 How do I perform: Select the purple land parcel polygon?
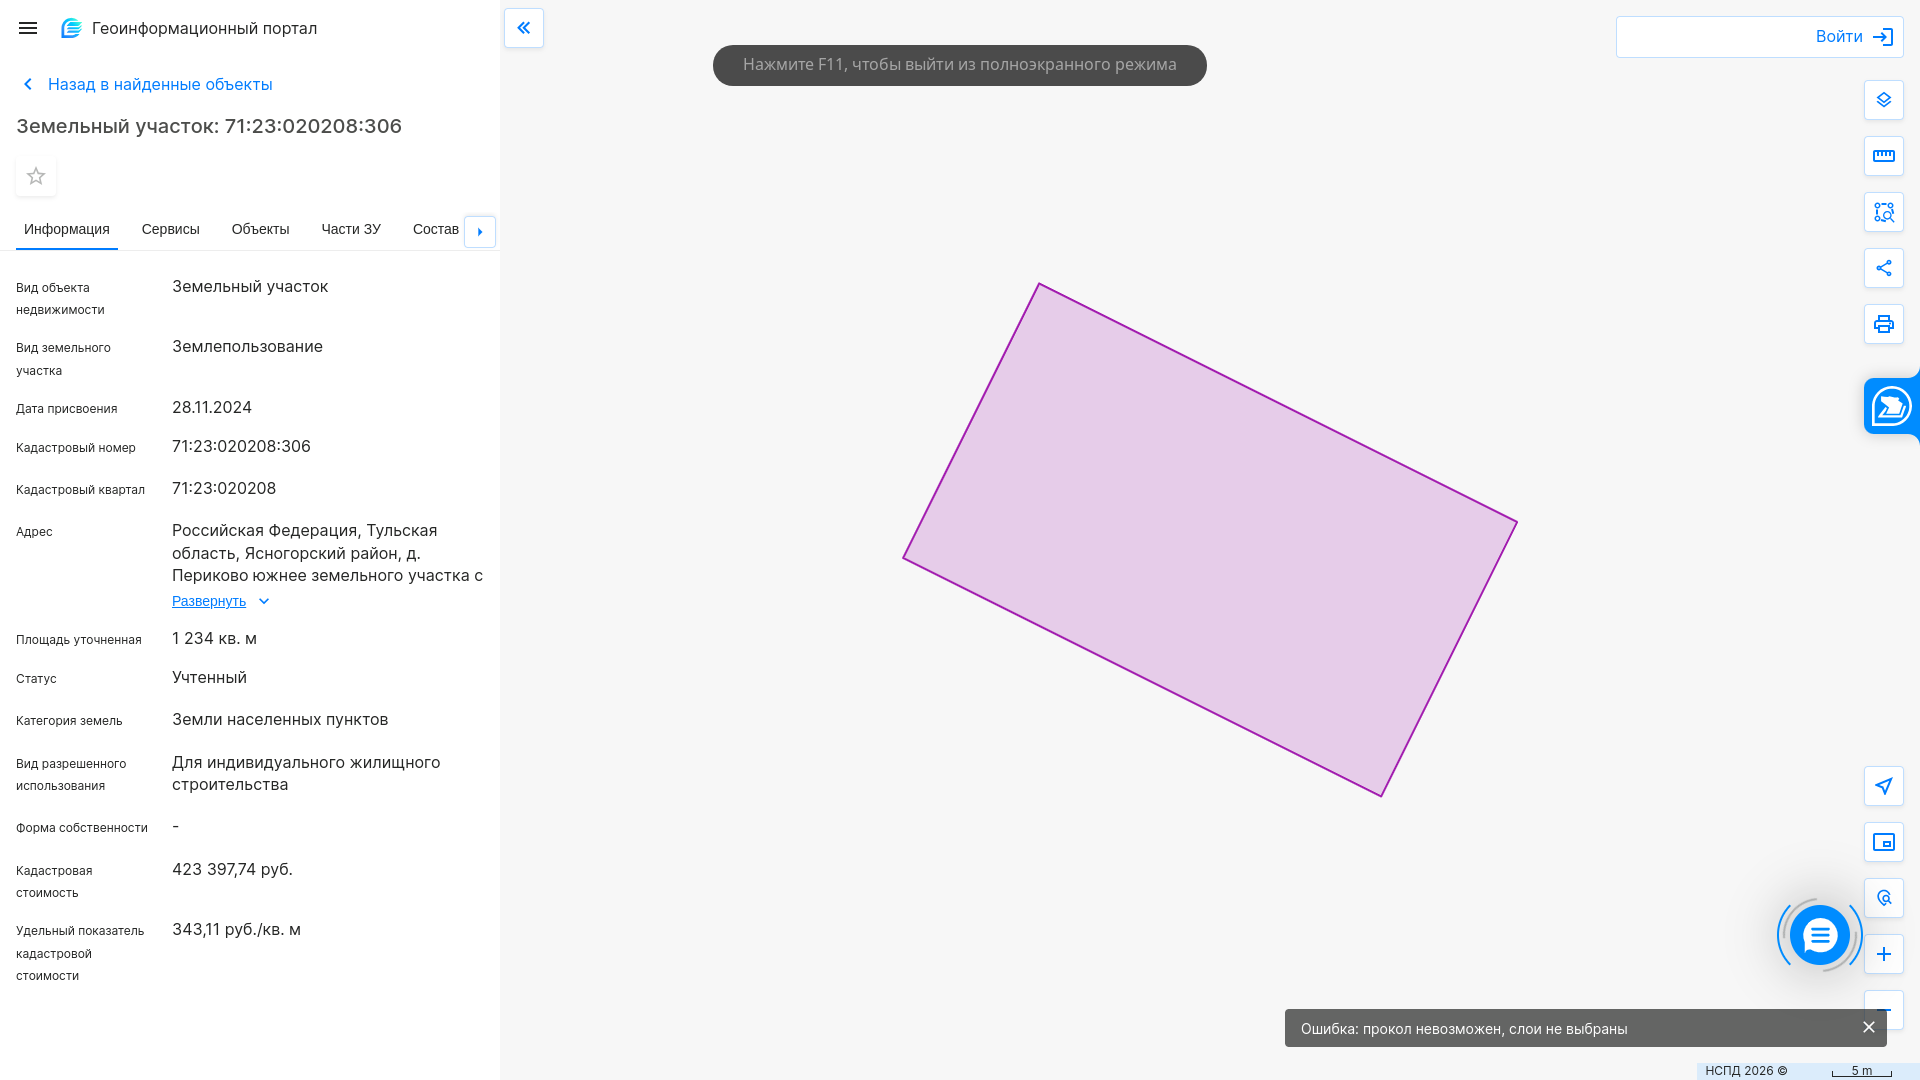tap(1210, 540)
